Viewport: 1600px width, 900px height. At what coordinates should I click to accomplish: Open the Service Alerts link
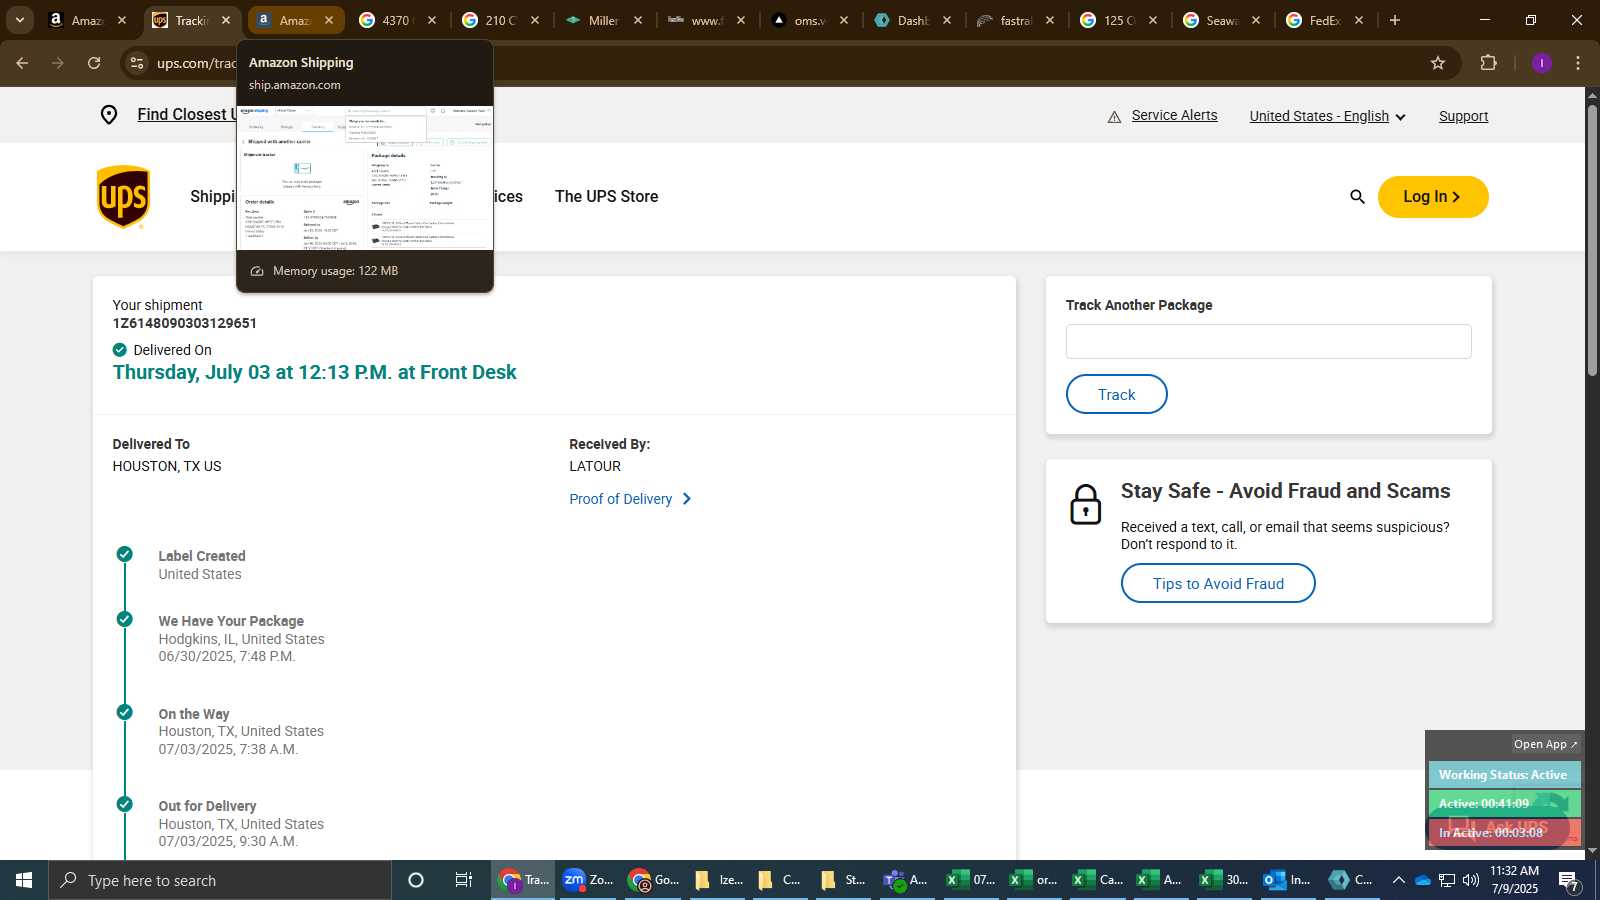click(x=1174, y=116)
